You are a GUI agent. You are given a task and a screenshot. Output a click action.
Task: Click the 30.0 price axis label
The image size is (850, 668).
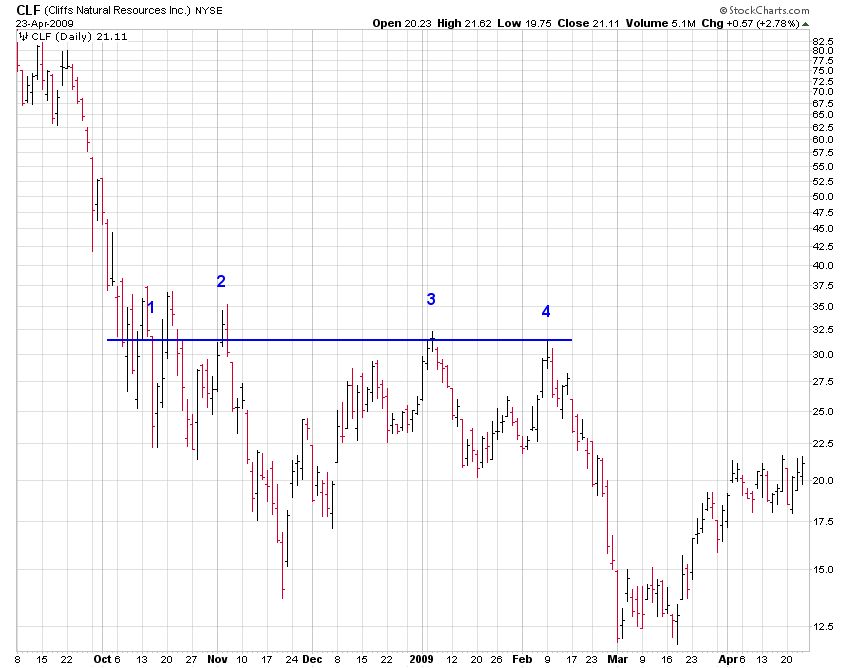tap(822, 355)
